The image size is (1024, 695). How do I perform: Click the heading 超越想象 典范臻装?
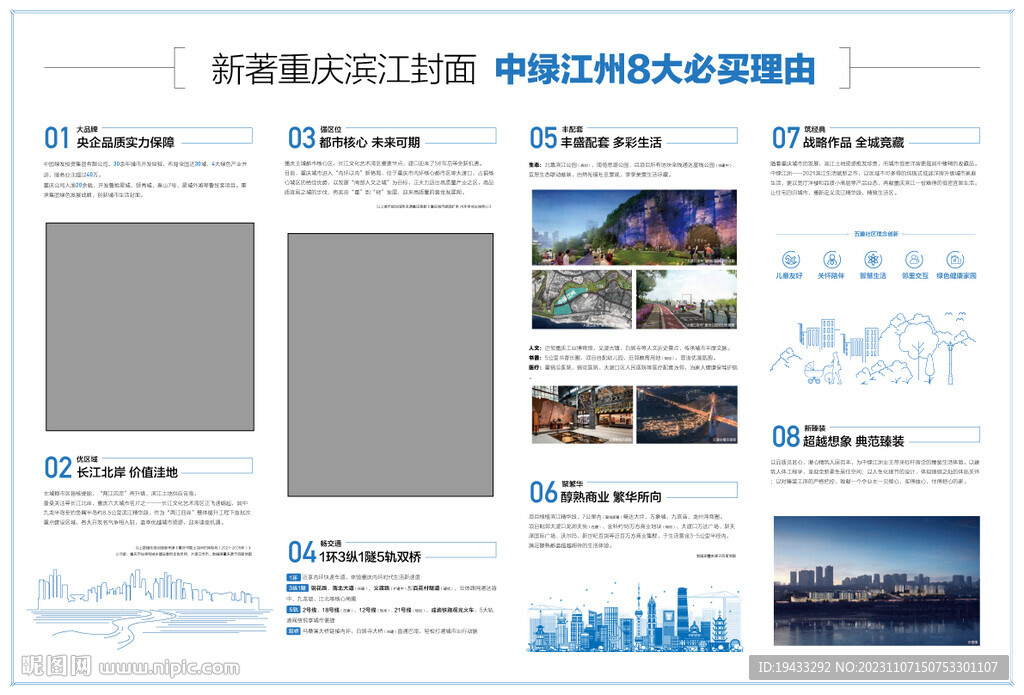pos(854,442)
